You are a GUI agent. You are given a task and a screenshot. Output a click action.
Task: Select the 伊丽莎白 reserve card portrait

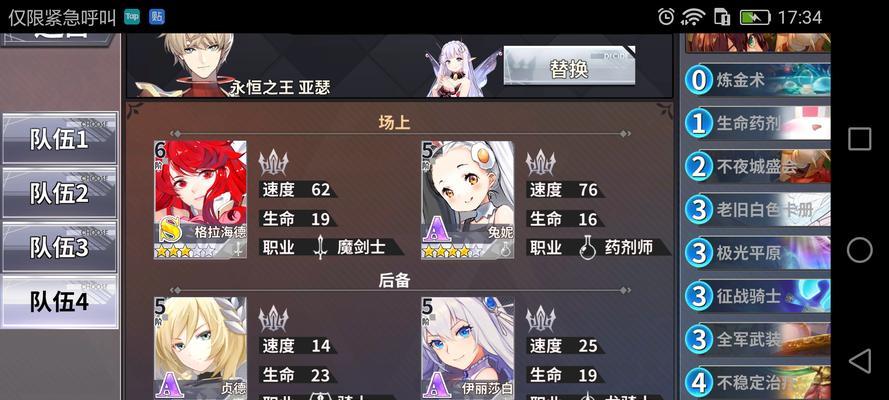(x=468, y=347)
